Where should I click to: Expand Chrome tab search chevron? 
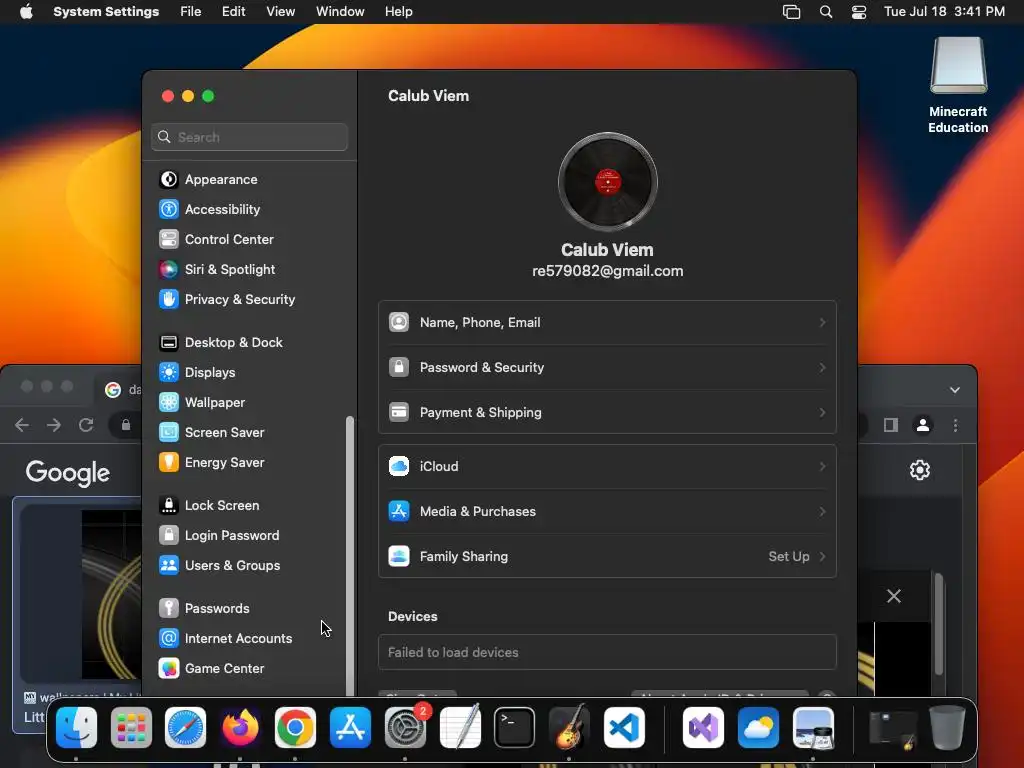[x=955, y=390]
